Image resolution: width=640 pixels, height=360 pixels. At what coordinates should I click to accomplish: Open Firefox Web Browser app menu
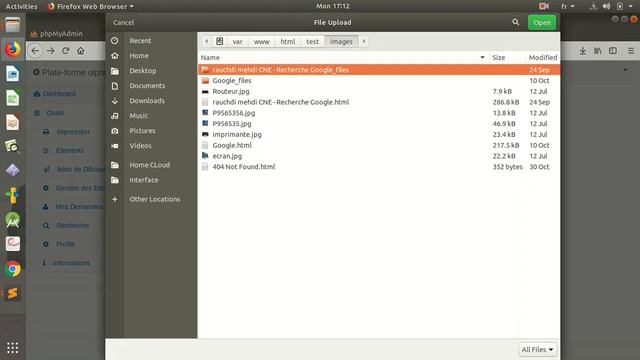coord(91,6)
